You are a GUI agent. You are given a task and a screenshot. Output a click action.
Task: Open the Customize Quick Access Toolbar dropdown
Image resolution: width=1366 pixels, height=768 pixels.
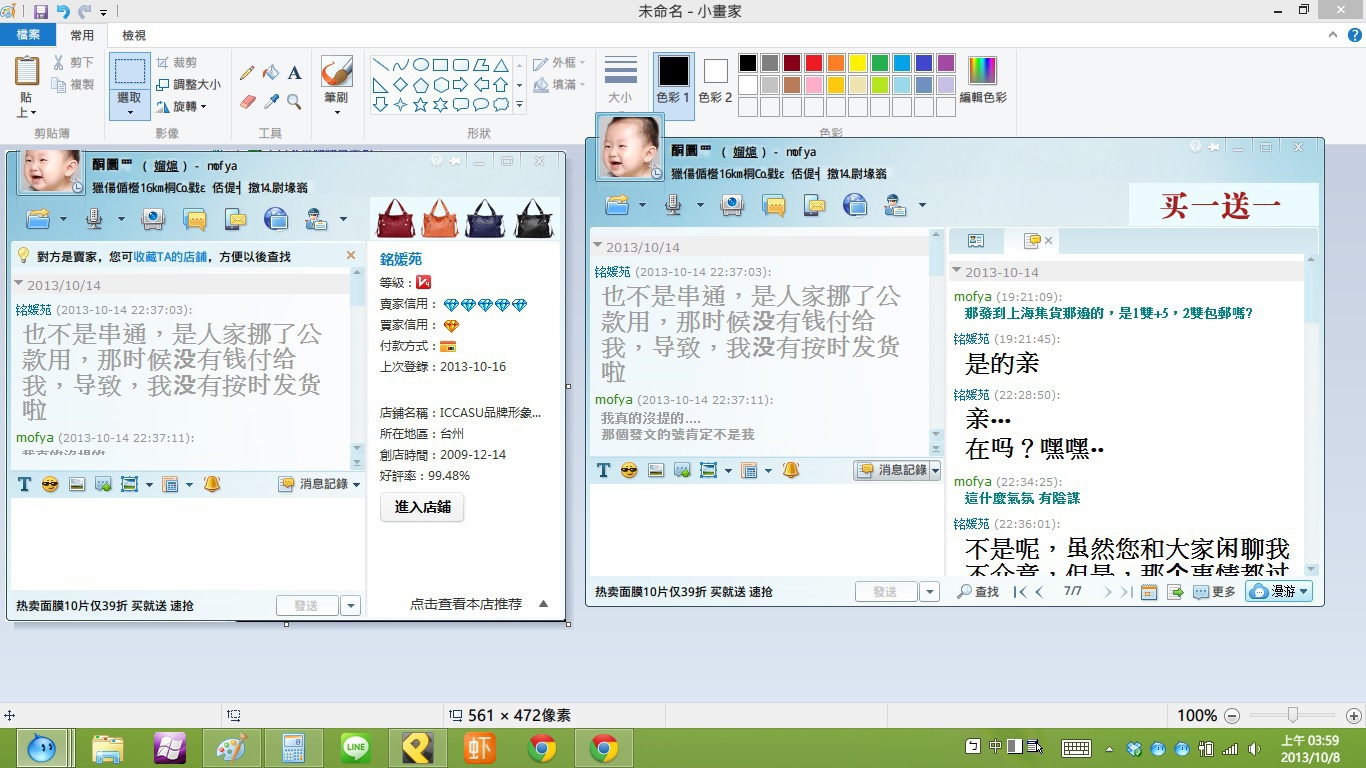click(104, 13)
